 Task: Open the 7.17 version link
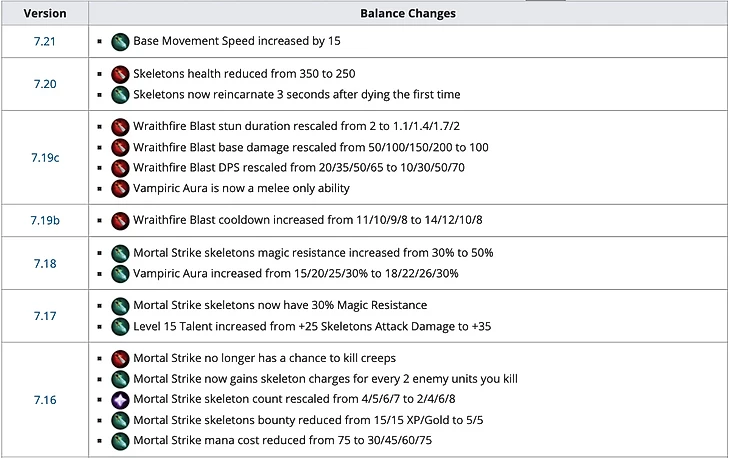pos(45,315)
